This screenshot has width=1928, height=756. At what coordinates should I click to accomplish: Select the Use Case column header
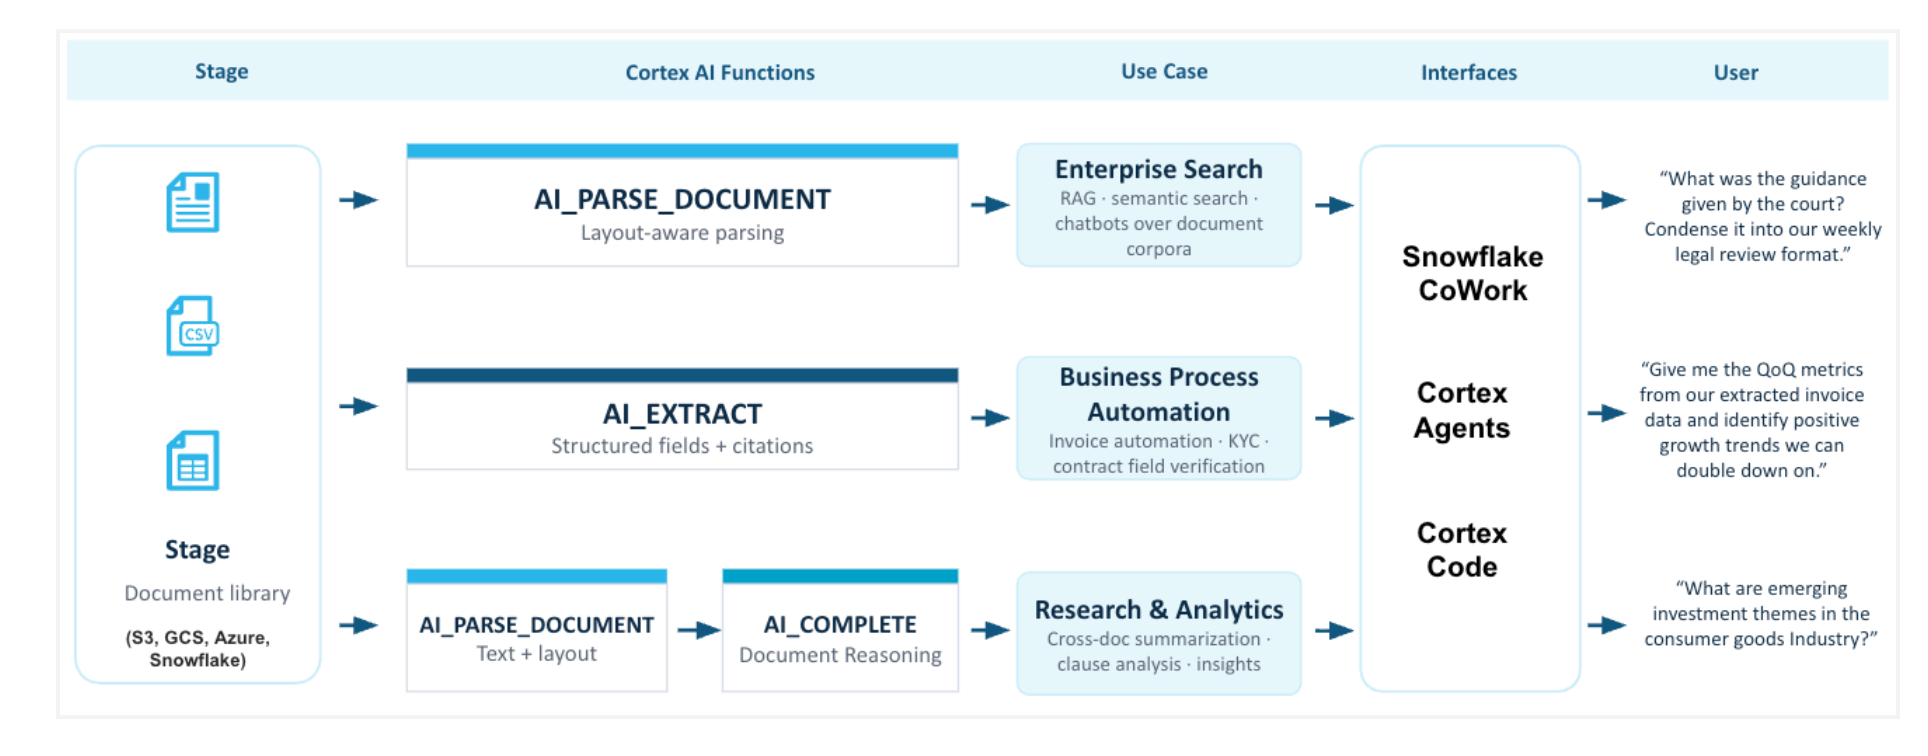pos(1164,71)
